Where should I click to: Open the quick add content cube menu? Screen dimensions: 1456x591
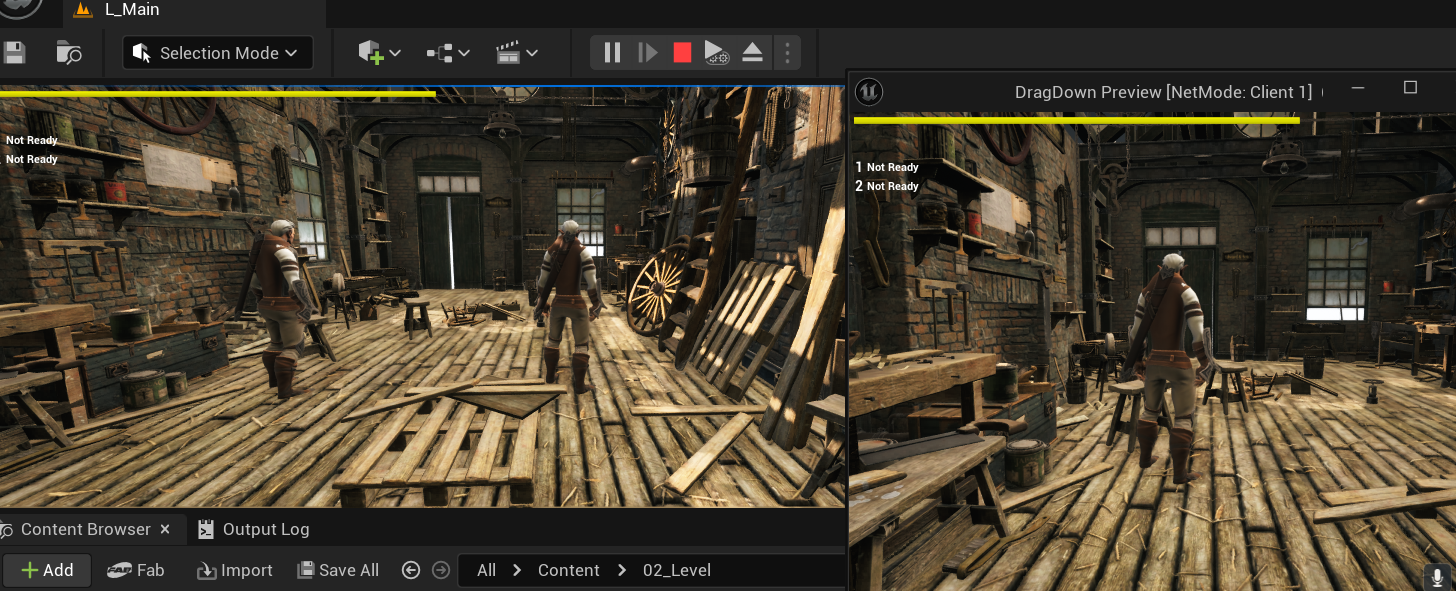point(380,53)
